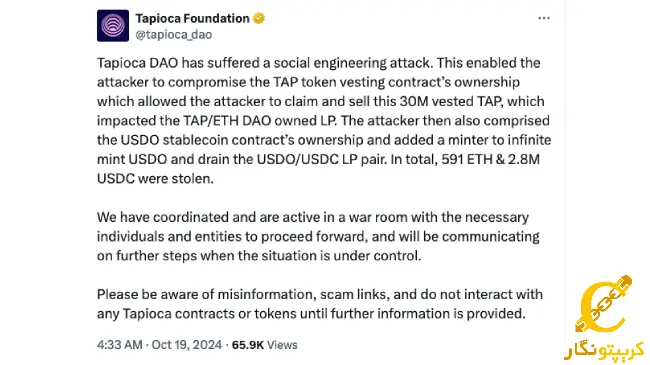
Task: Click the gold verified badge icon
Action: [x=259, y=18]
